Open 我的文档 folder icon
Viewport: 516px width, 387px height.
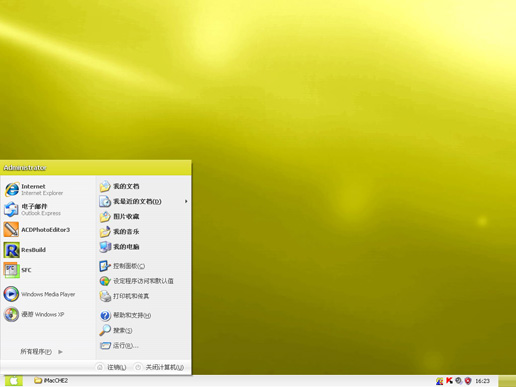[x=105, y=186]
